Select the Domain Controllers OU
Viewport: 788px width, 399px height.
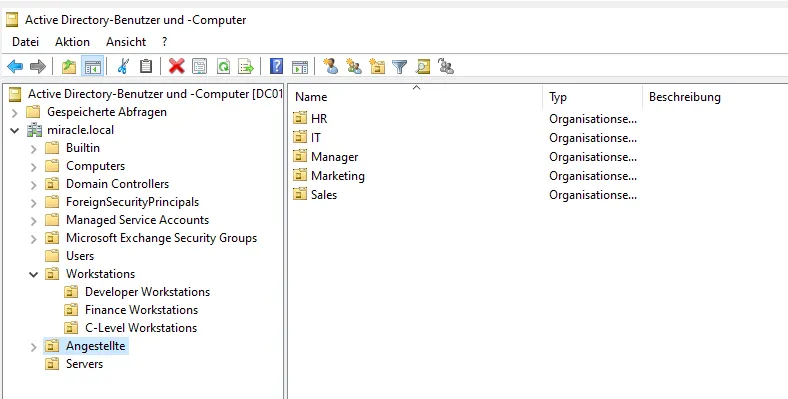pyautogui.click(x=118, y=184)
